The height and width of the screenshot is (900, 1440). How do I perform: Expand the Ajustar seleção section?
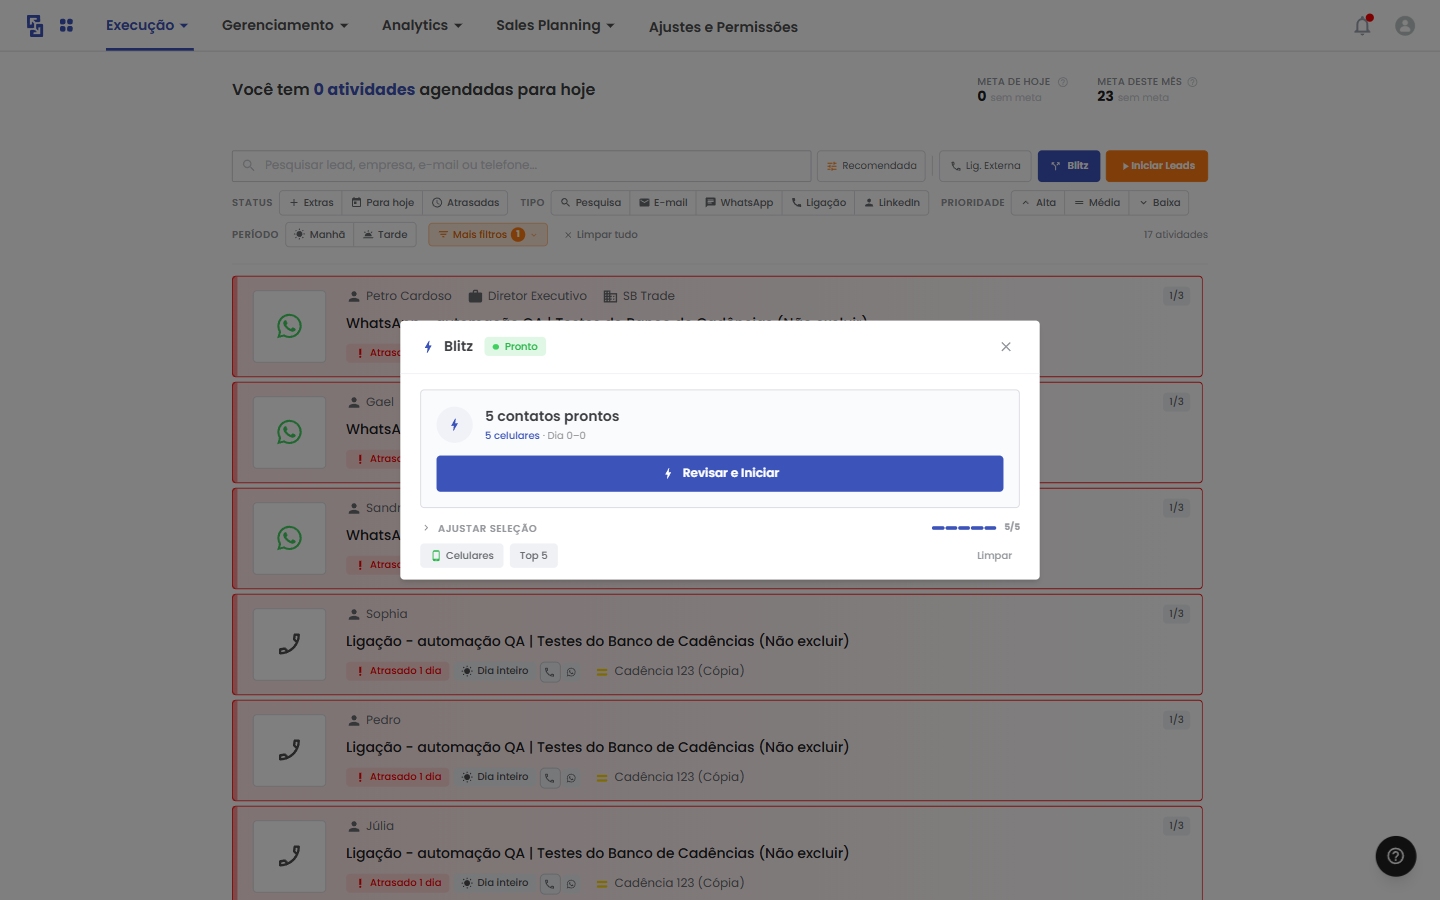click(480, 528)
